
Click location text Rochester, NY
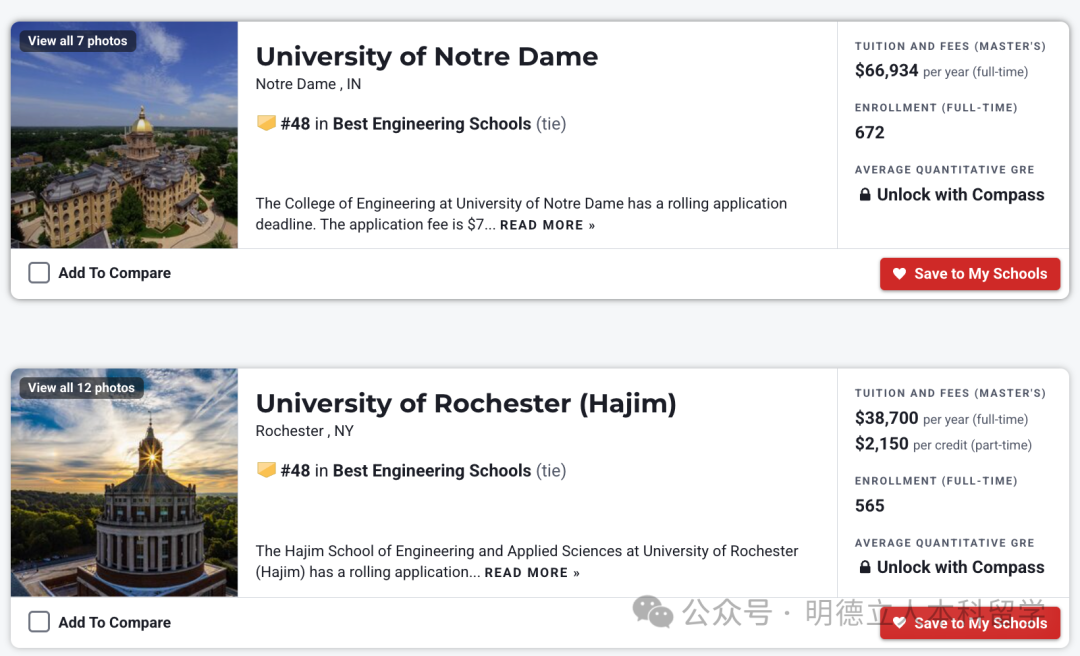pyautogui.click(x=304, y=431)
